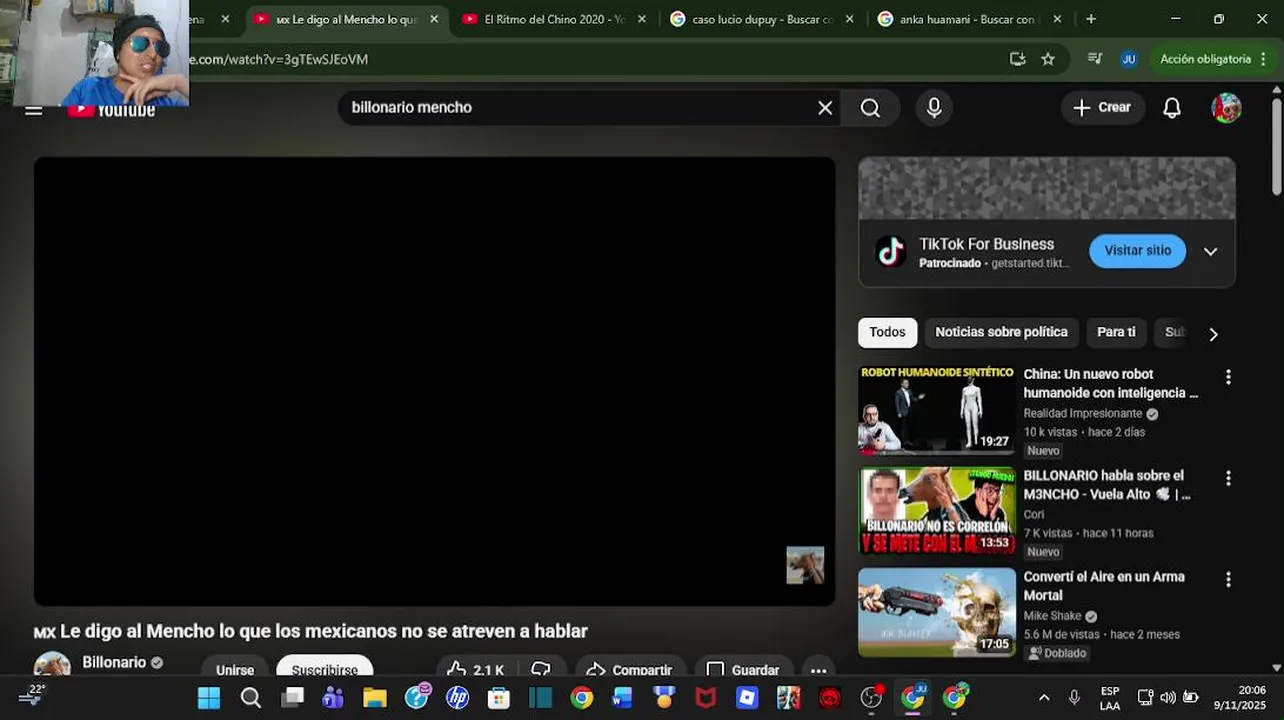Open the Billonario channel name
The width and height of the screenshot is (1284, 720).
[x=114, y=662]
